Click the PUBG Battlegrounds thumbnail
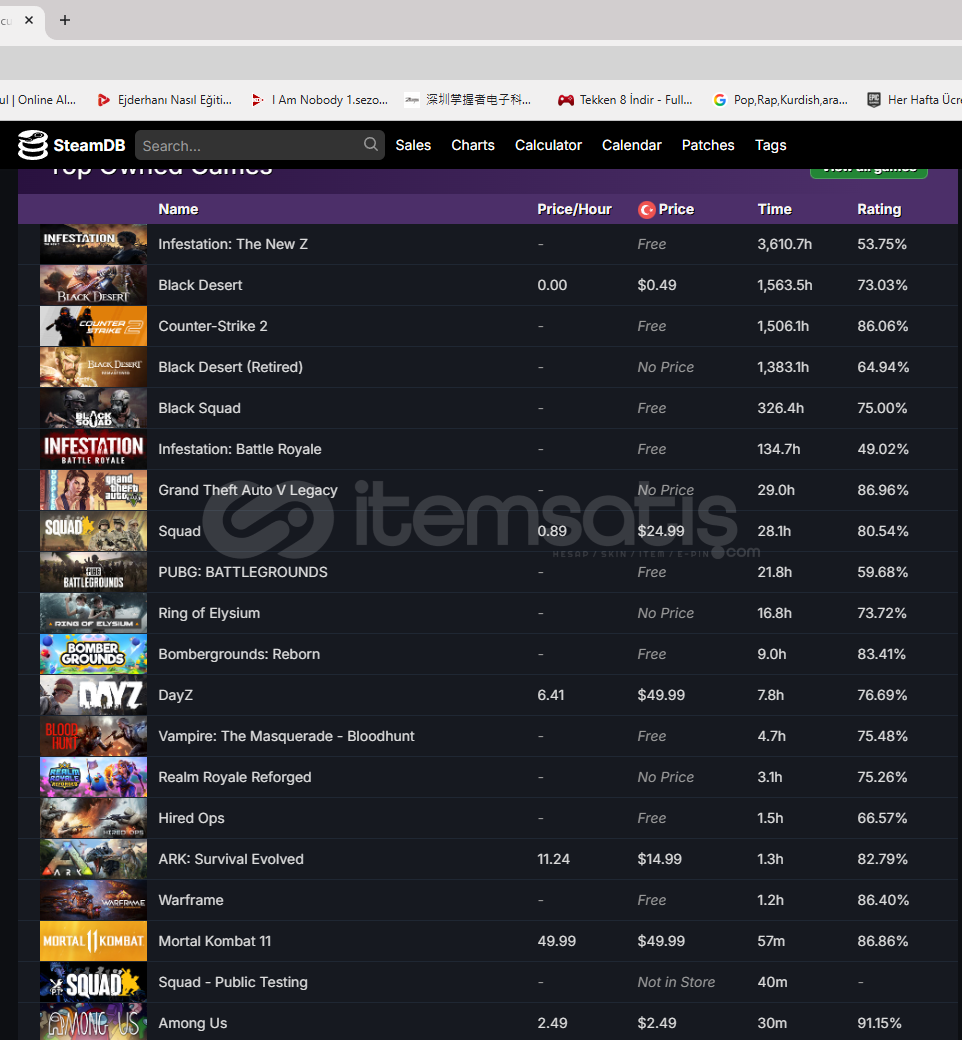 click(x=94, y=572)
